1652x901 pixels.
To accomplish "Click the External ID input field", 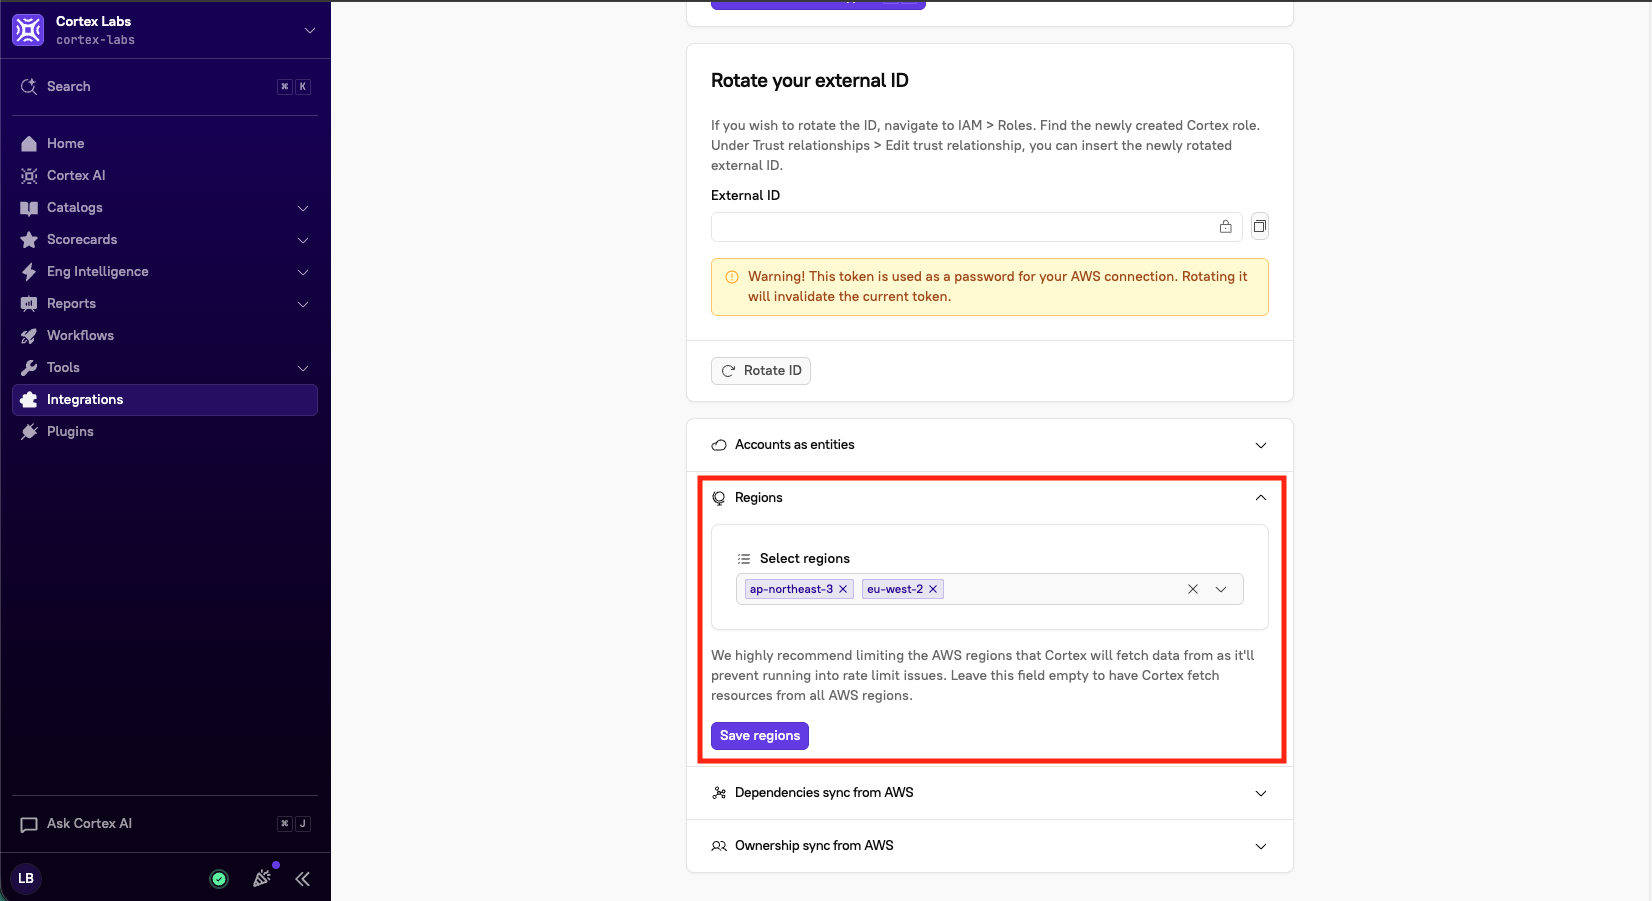I will 976,227.
